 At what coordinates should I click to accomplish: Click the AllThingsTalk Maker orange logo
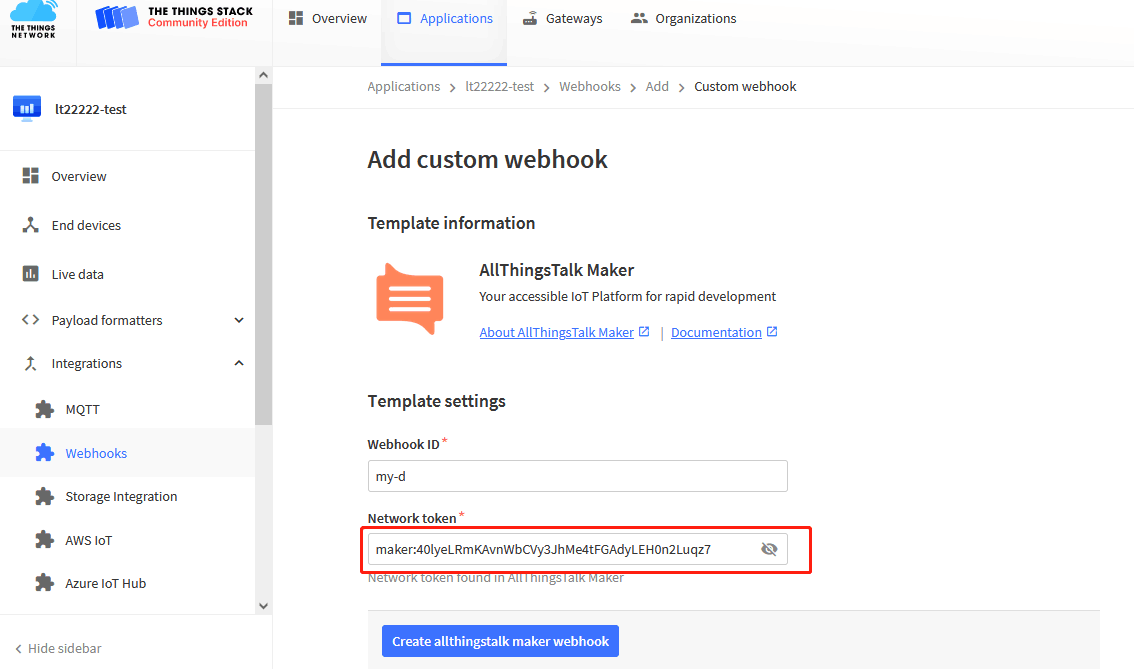(x=409, y=299)
